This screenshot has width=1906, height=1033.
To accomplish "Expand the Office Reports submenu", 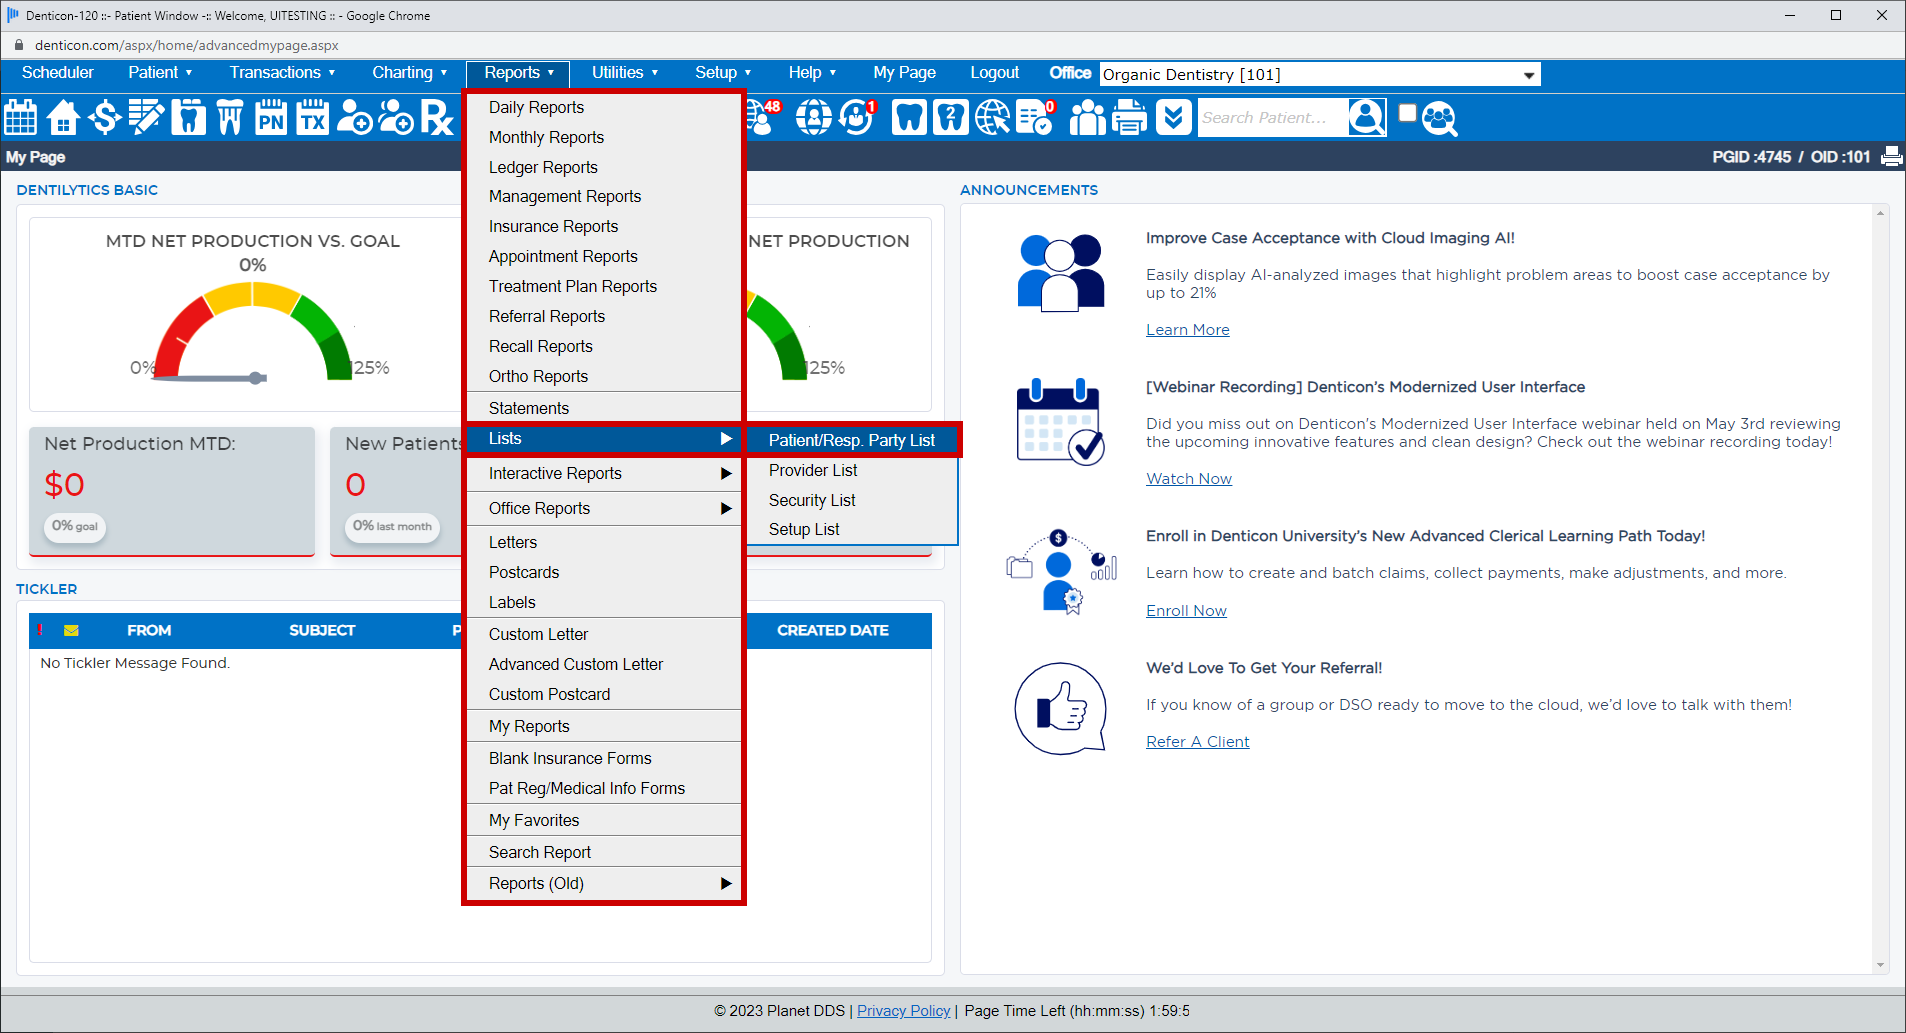I will point(604,508).
